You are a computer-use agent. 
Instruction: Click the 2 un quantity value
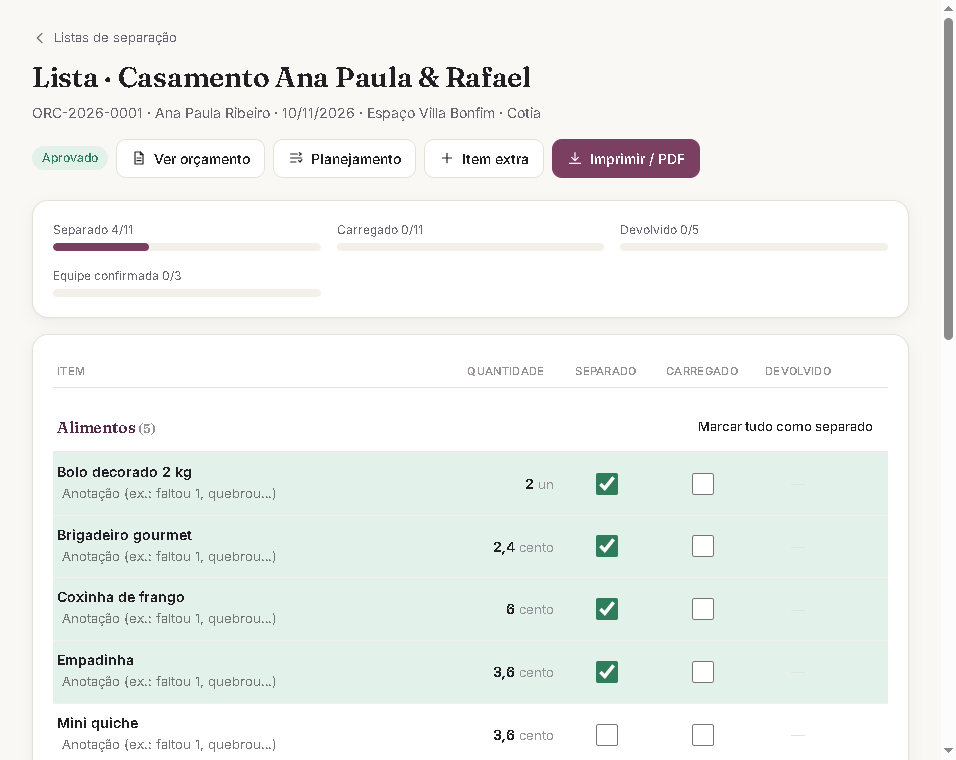click(x=539, y=485)
